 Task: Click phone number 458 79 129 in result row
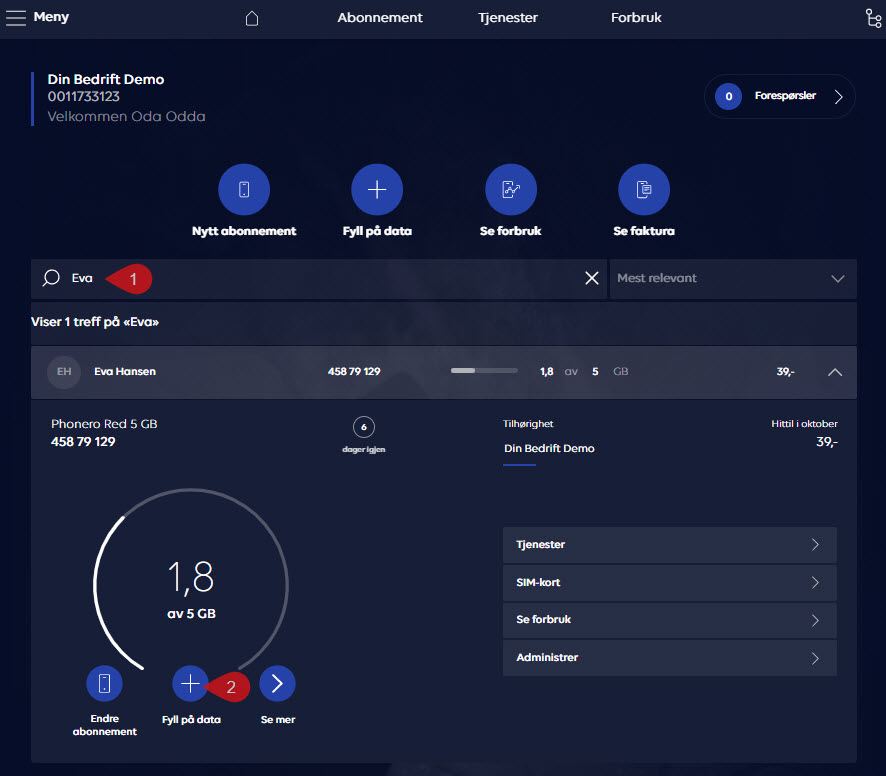point(354,371)
